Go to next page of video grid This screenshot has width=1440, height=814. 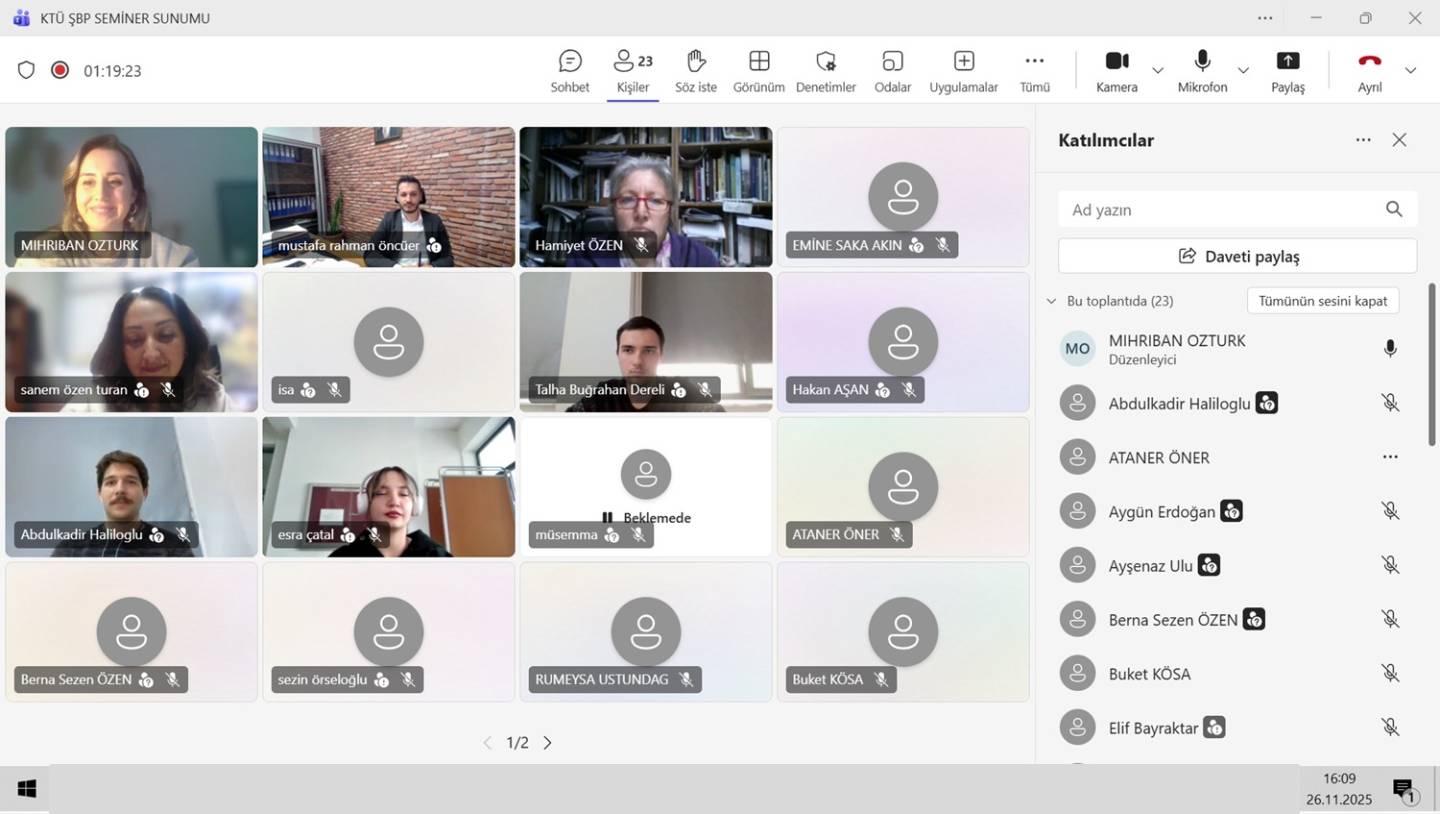(x=547, y=743)
